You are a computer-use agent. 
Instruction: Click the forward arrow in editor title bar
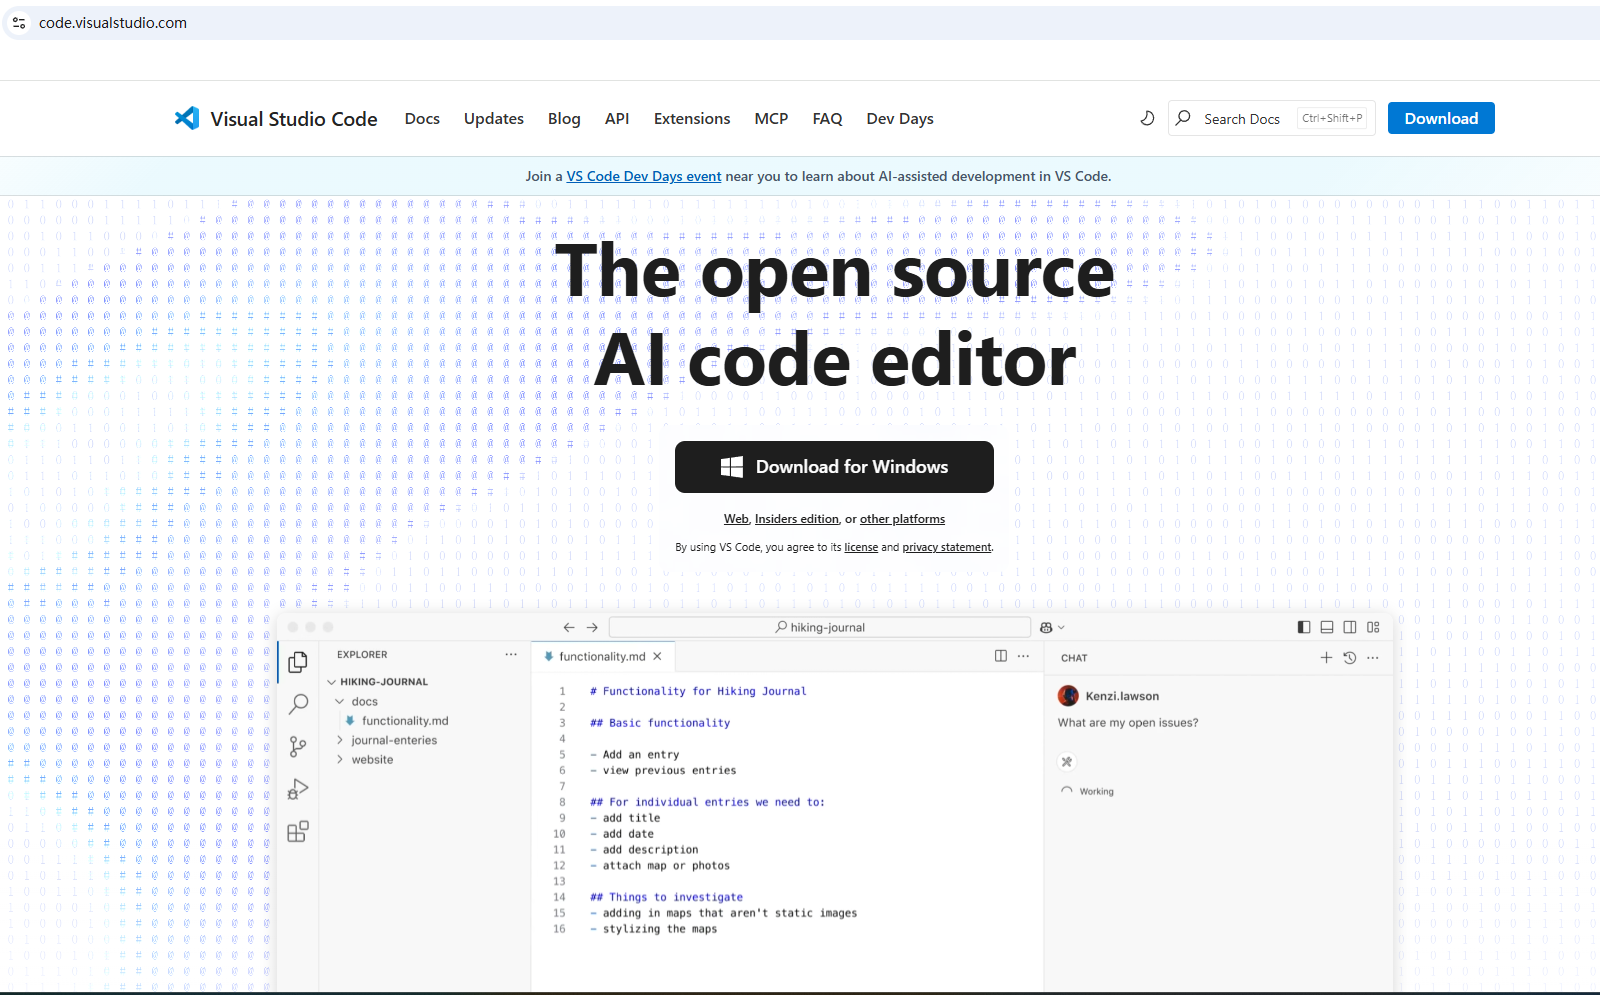(x=592, y=627)
